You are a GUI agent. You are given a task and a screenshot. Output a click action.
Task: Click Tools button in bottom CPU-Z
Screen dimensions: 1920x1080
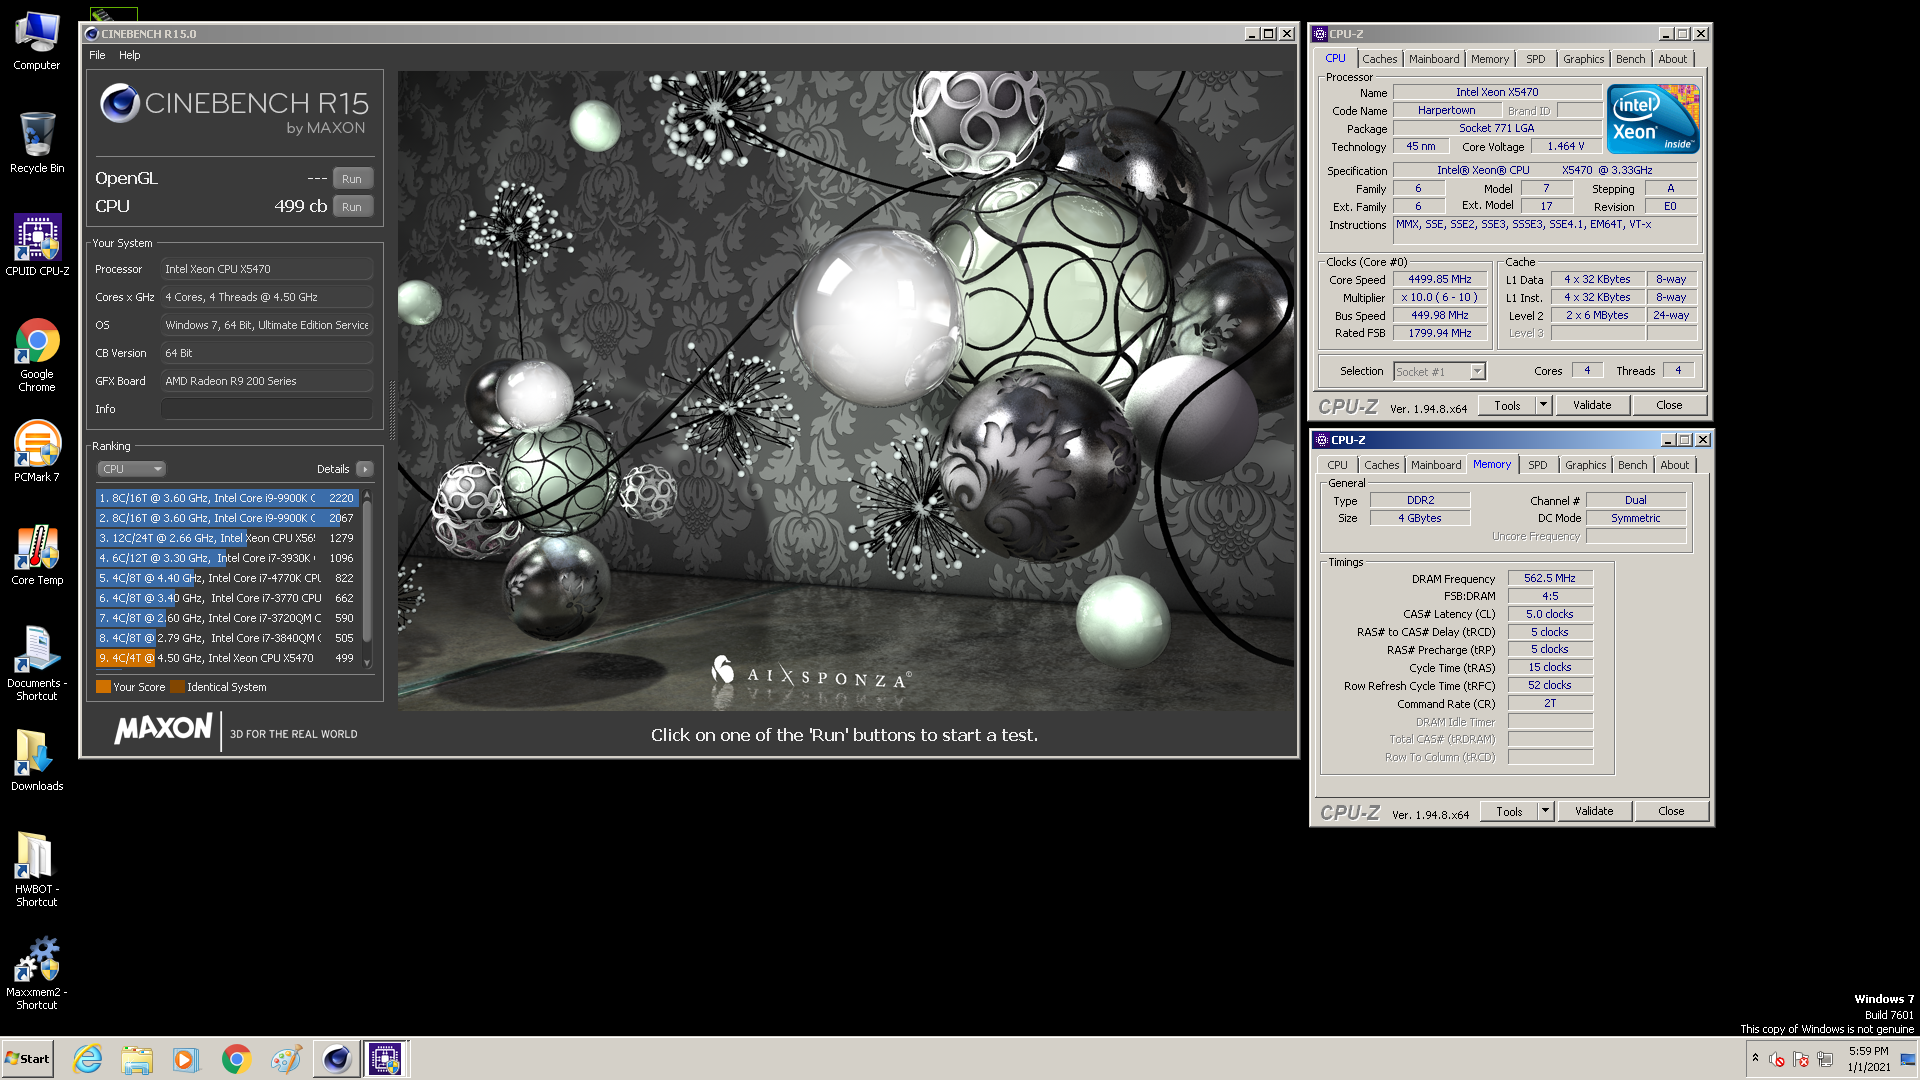click(1510, 812)
